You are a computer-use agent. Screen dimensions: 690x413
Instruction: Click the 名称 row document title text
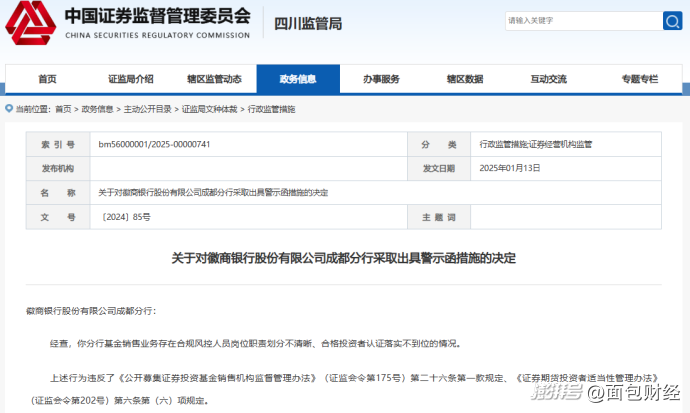pos(213,193)
